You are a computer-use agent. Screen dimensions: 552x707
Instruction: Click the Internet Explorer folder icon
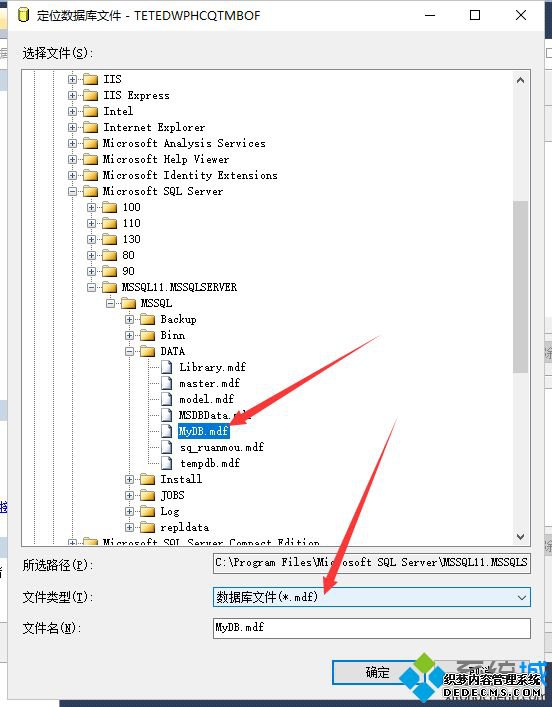90,128
